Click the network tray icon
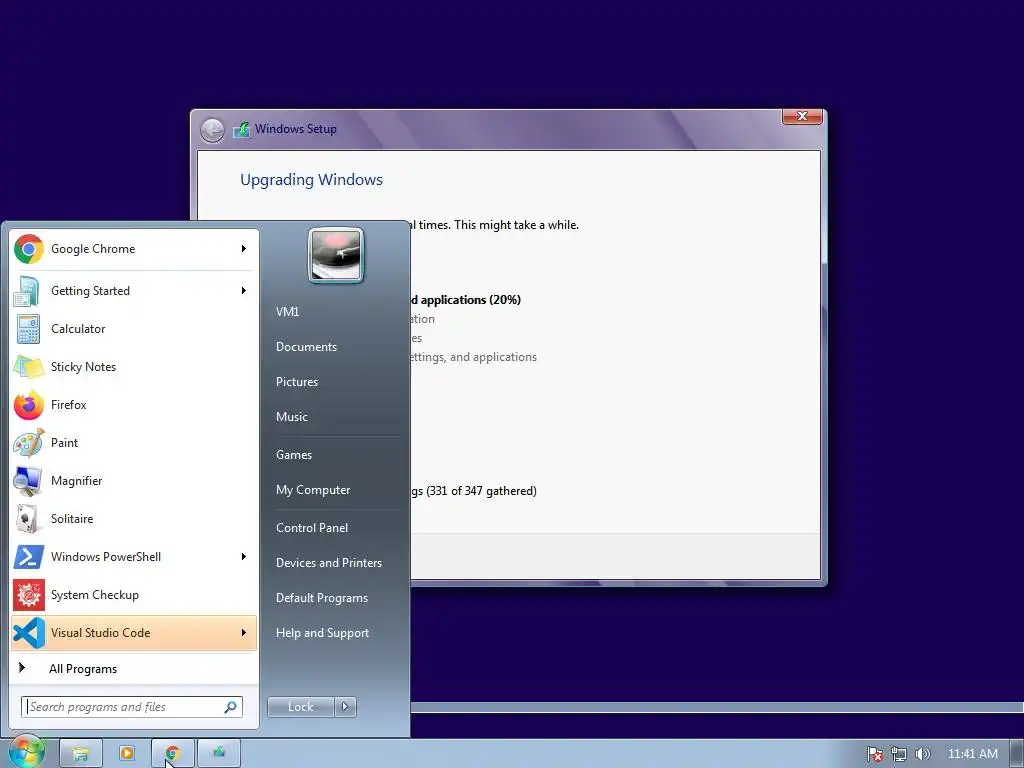Viewport: 1024px width, 768px height. click(899, 754)
